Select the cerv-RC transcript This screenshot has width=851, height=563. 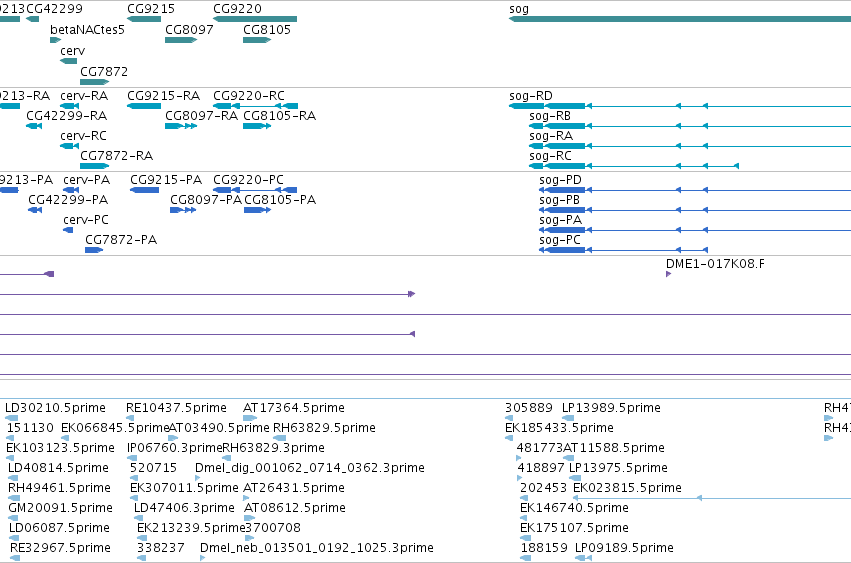69,146
